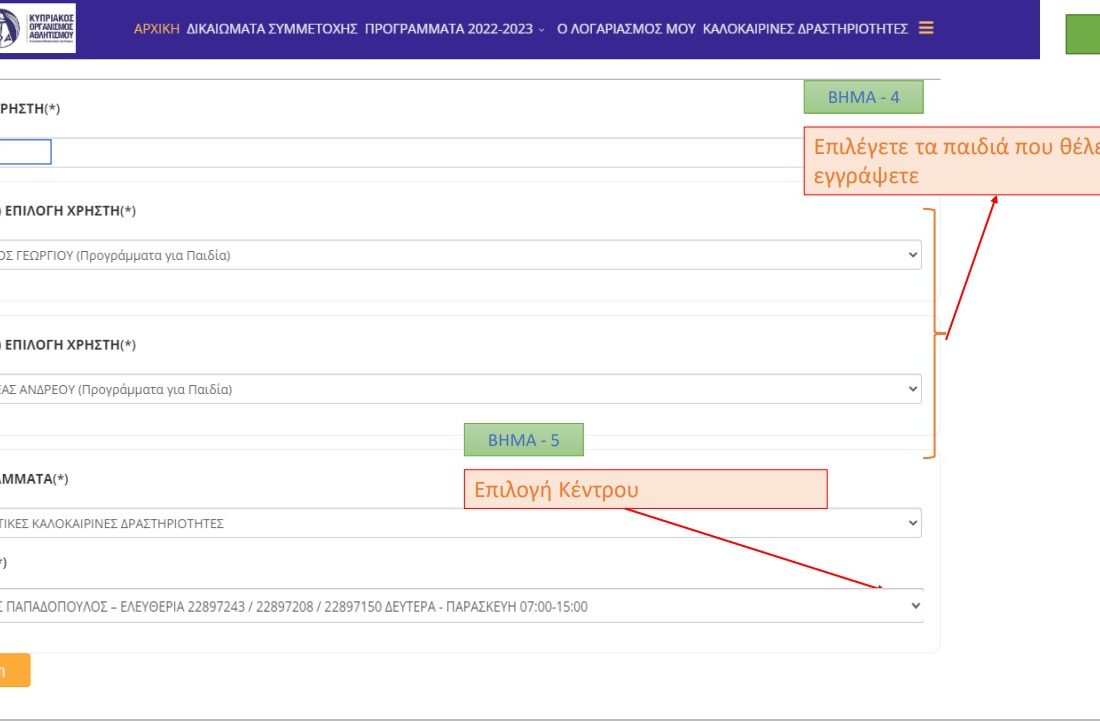Click the green button at top right
The width and height of the screenshot is (1100, 721).
pyautogui.click(x=1082, y=34)
